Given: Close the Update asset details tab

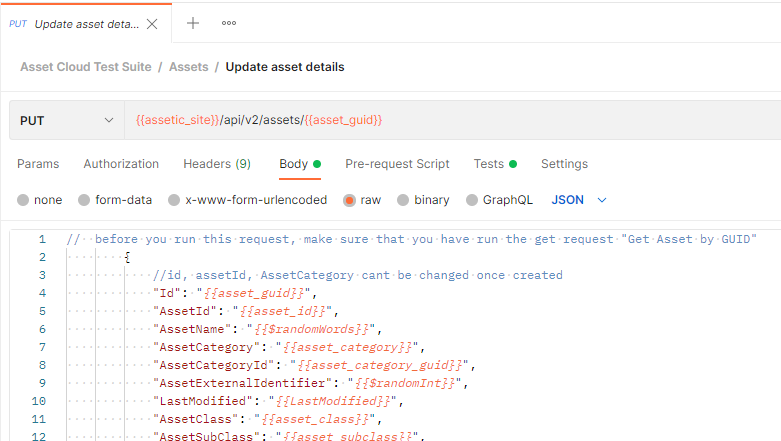Looking at the screenshot, I should point(152,24).
